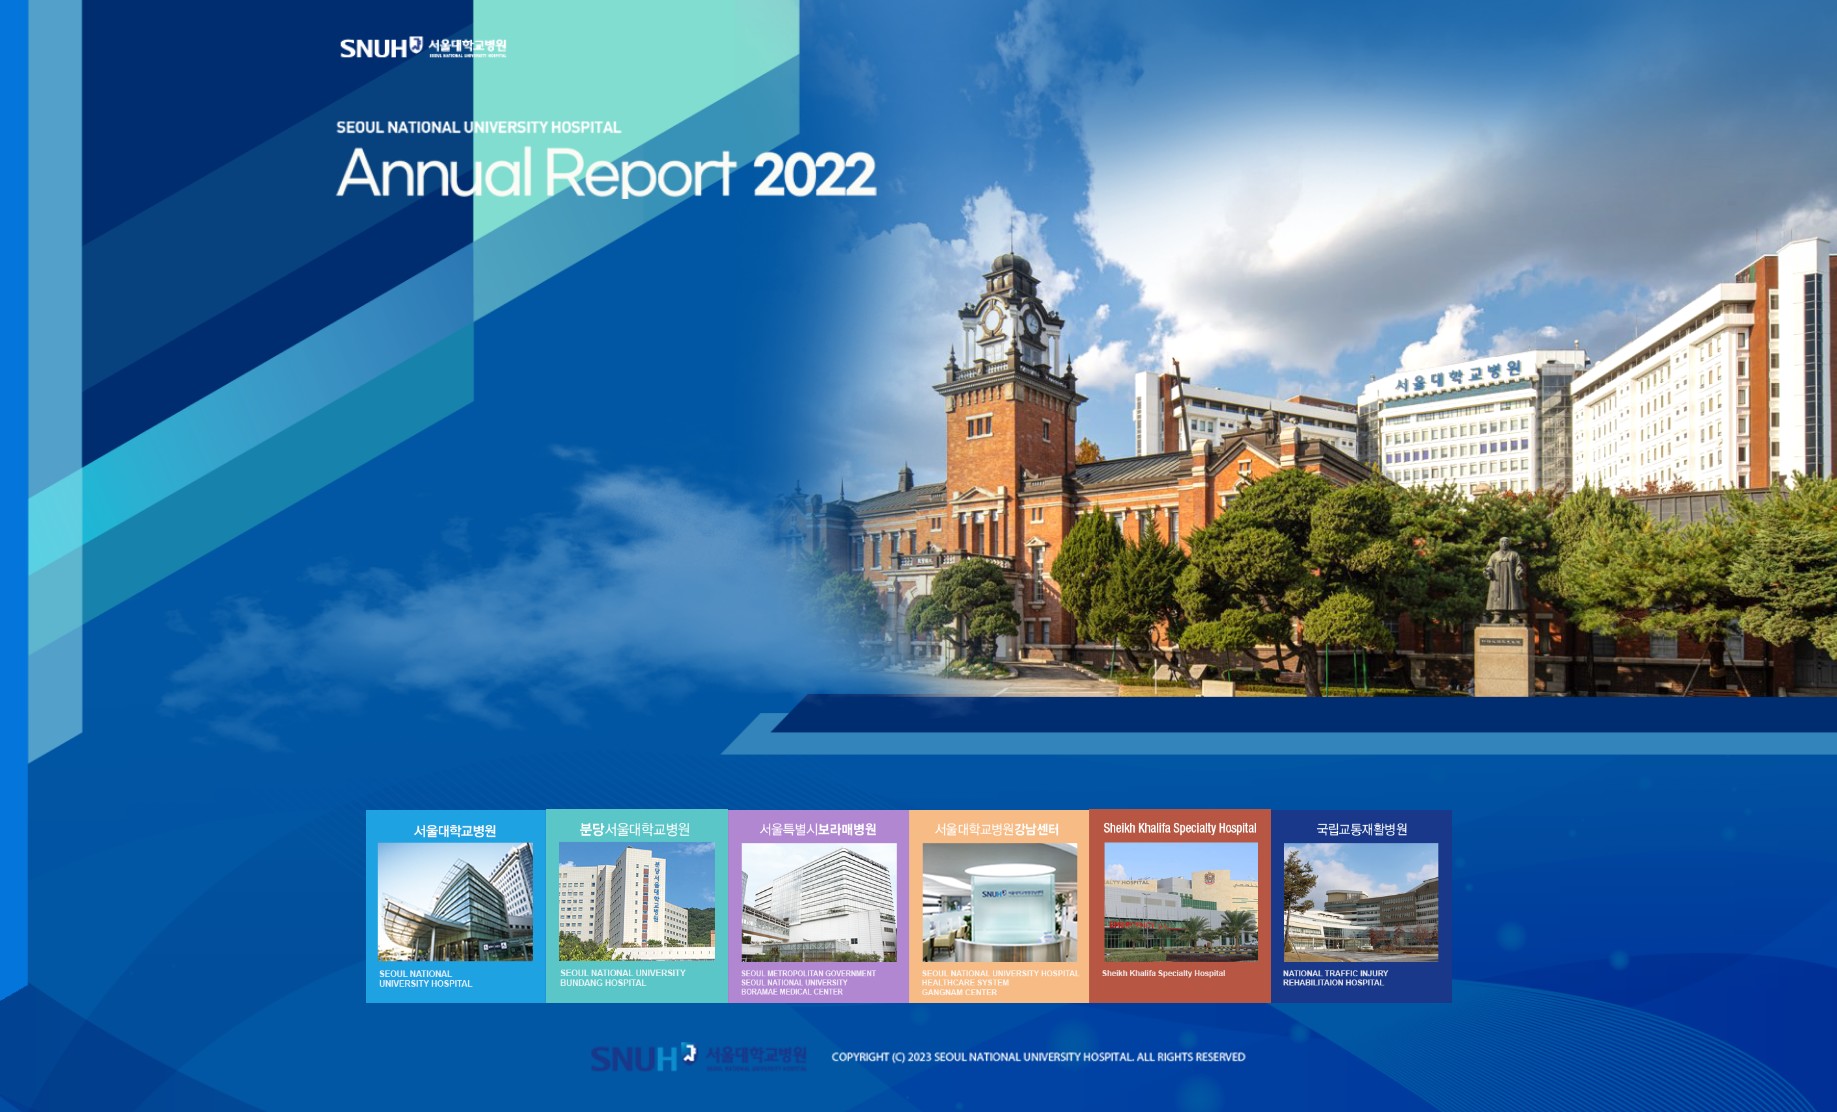Click the BORAMAE MEDICAL CENTER caption text
The height and width of the screenshot is (1112, 1837).
pos(792,992)
